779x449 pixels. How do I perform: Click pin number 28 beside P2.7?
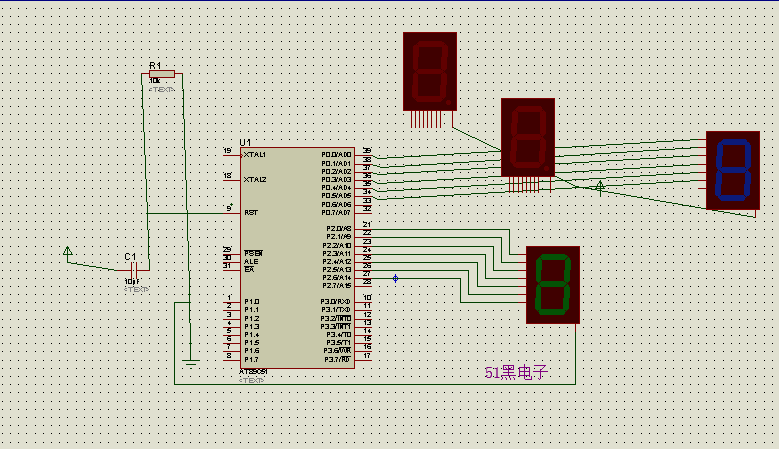coord(367,282)
